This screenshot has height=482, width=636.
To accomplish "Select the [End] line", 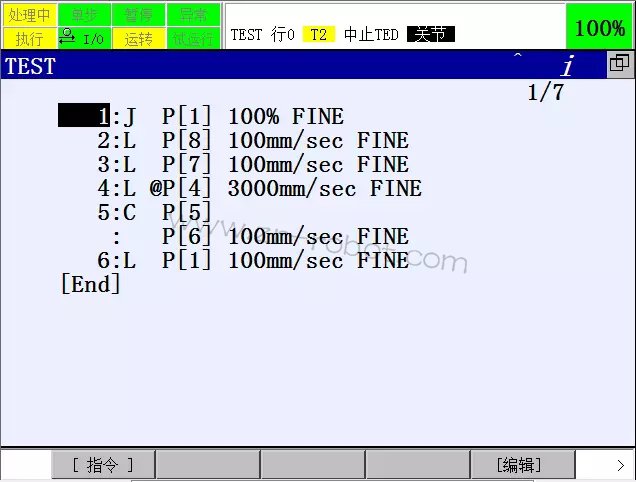I will (90, 284).
